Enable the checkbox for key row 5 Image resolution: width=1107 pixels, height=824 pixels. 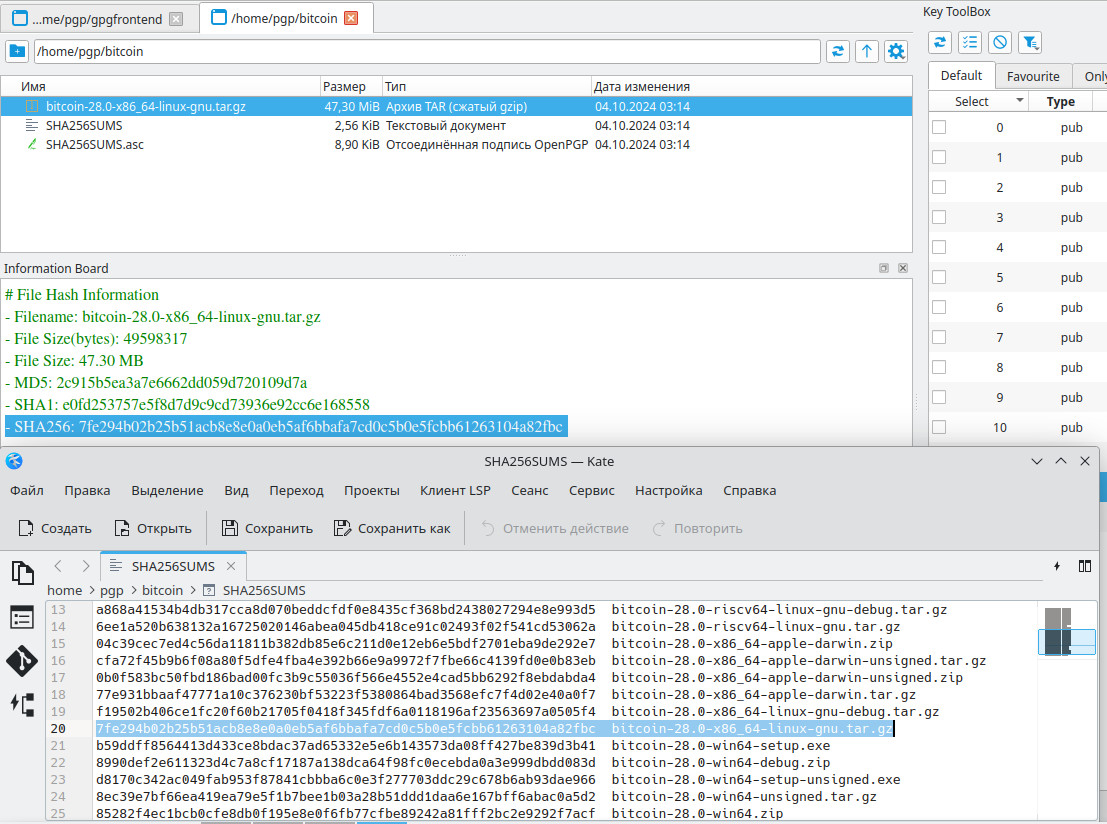point(939,277)
